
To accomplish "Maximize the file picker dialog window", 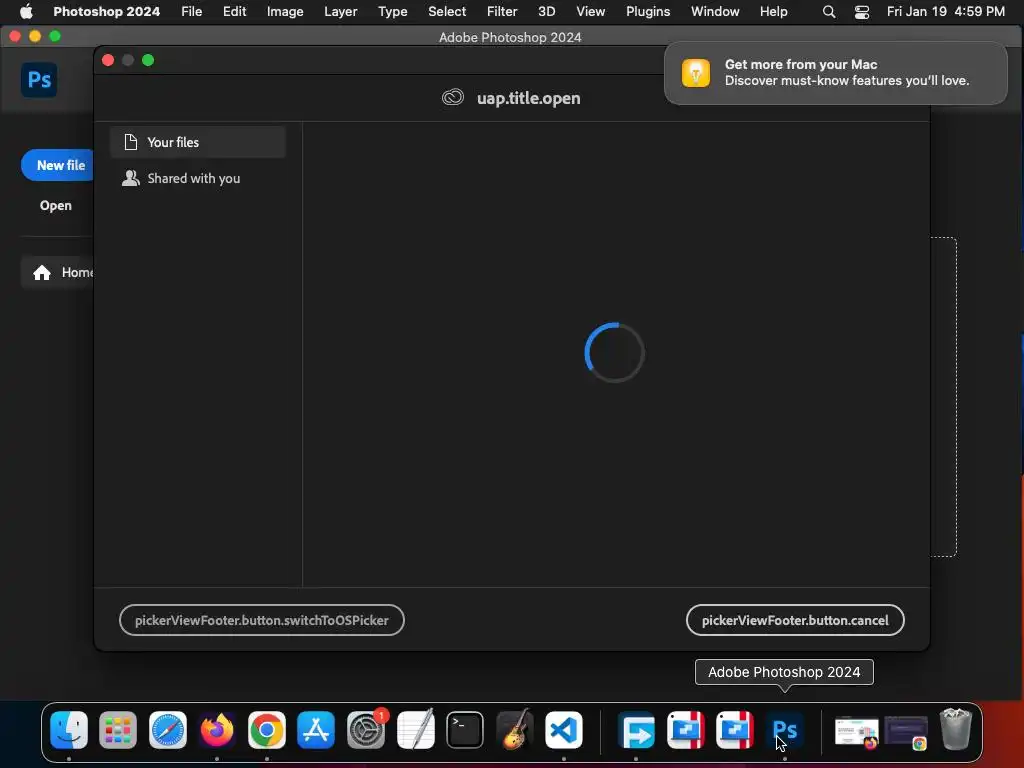I will 148,60.
